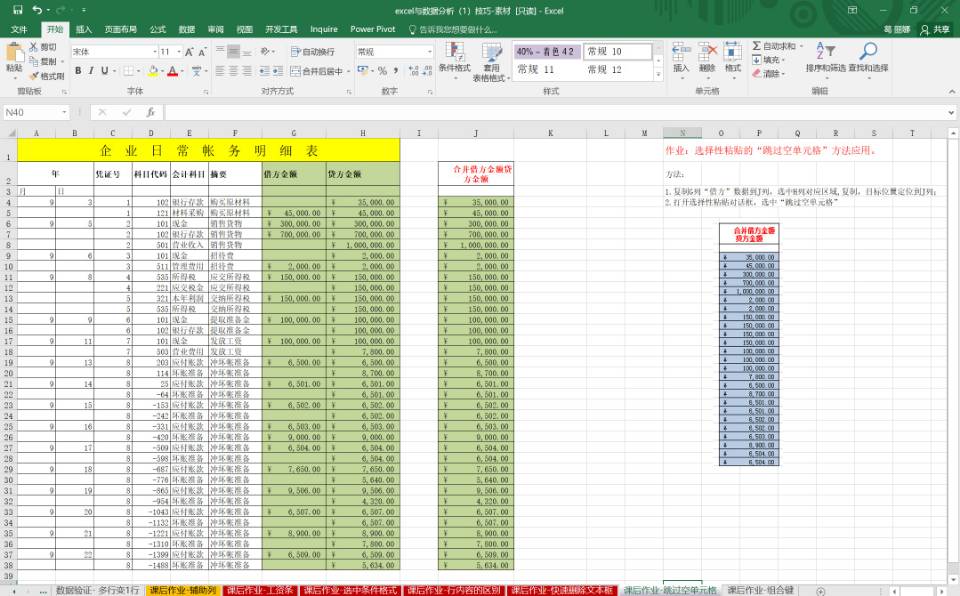Screen dimensions: 960x596
Task: Expand cell styles gallery more arrow
Action: tap(659, 75)
